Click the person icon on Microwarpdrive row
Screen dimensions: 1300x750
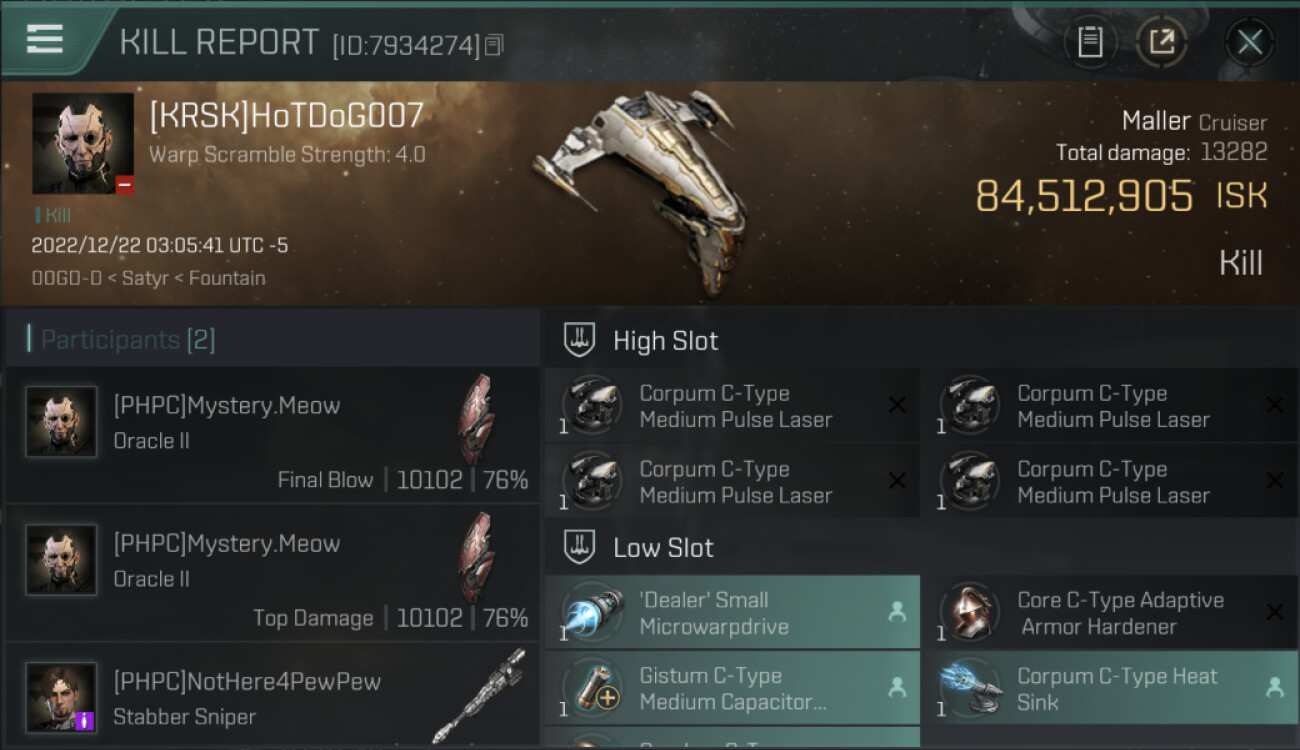coord(897,612)
